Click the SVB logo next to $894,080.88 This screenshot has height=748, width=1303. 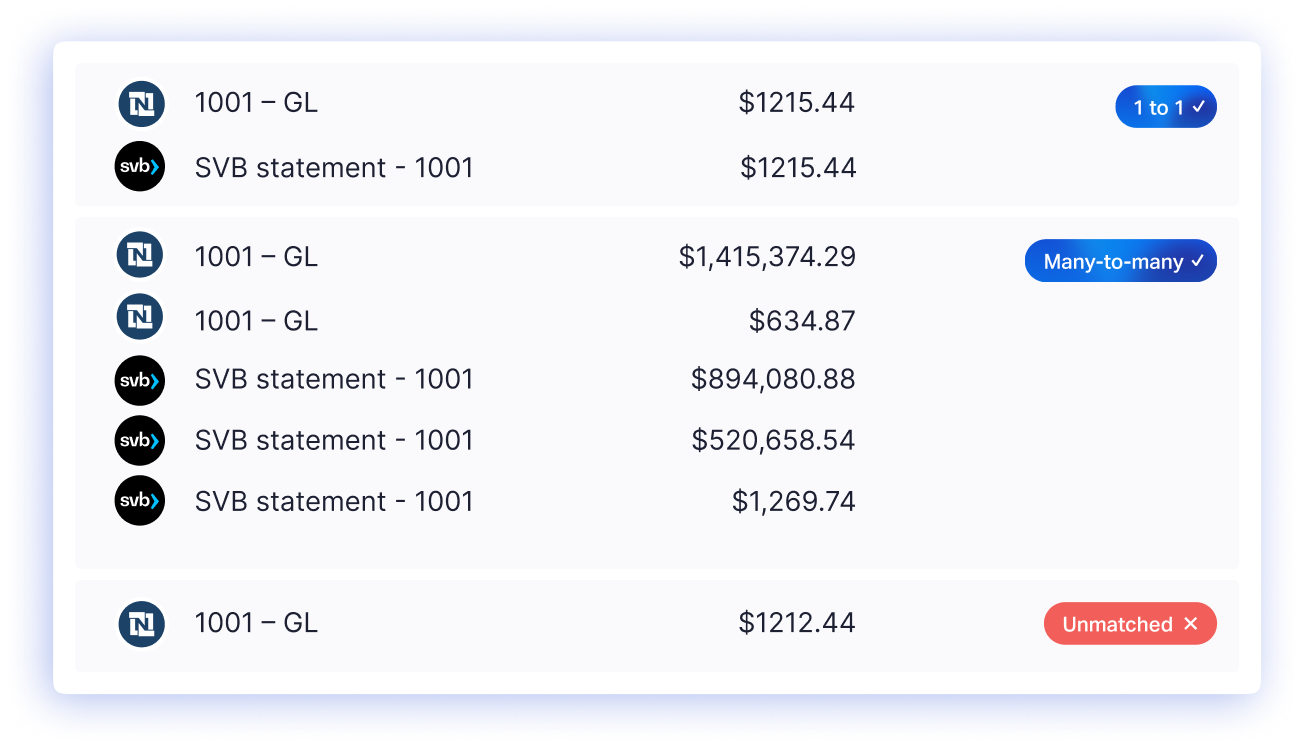coord(139,380)
